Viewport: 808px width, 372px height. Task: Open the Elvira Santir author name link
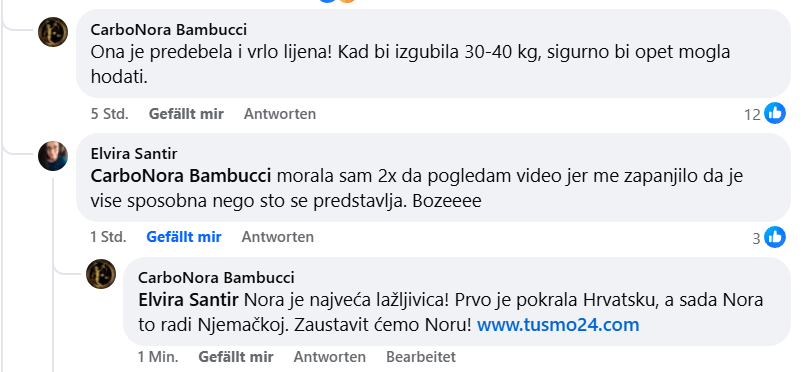(134, 154)
